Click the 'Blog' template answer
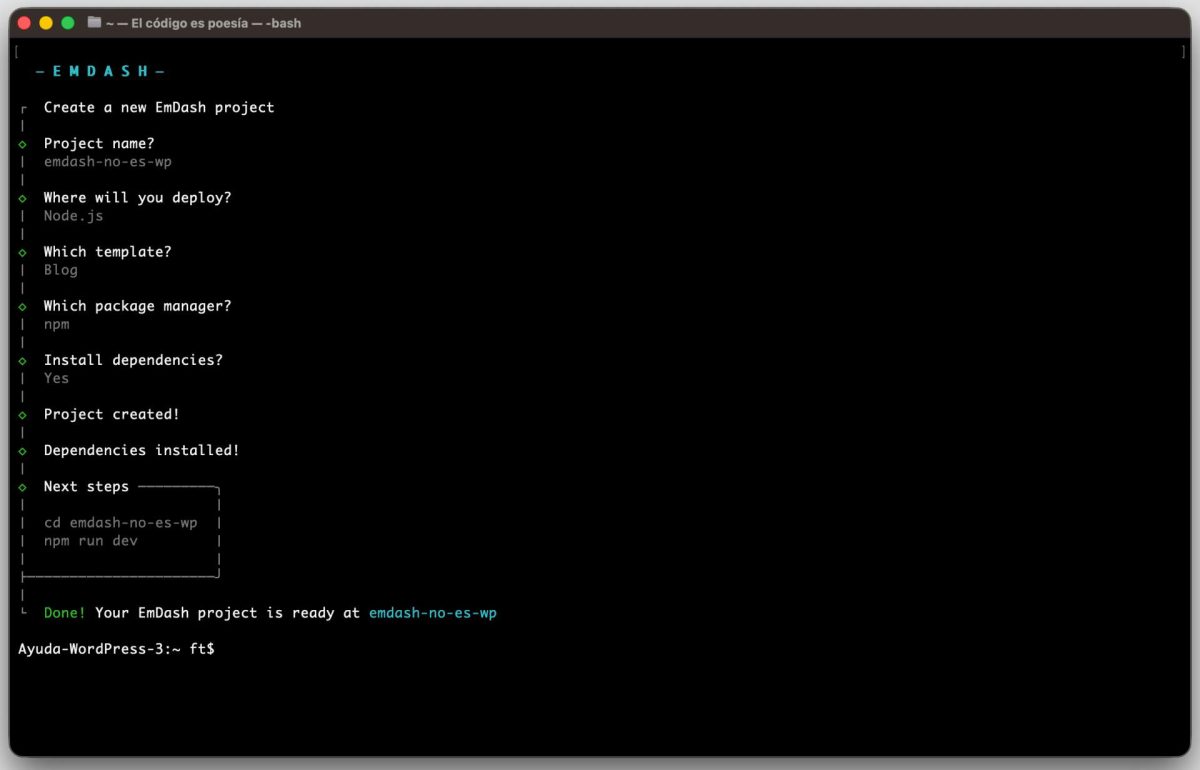 pyautogui.click(x=61, y=269)
